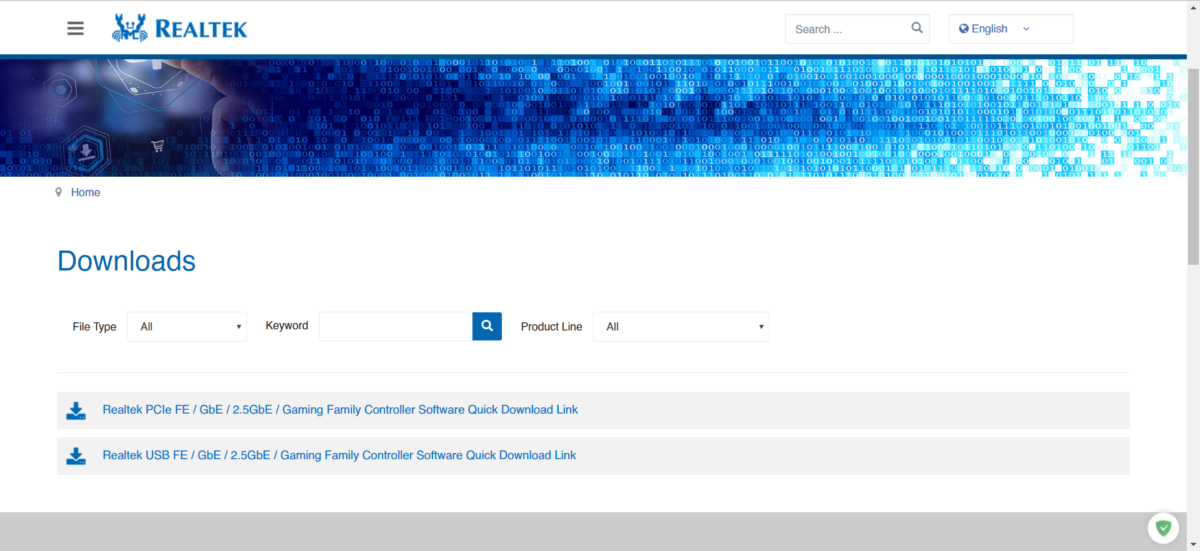
Task: Click the green shield badge icon
Action: click(x=1163, y=527)
